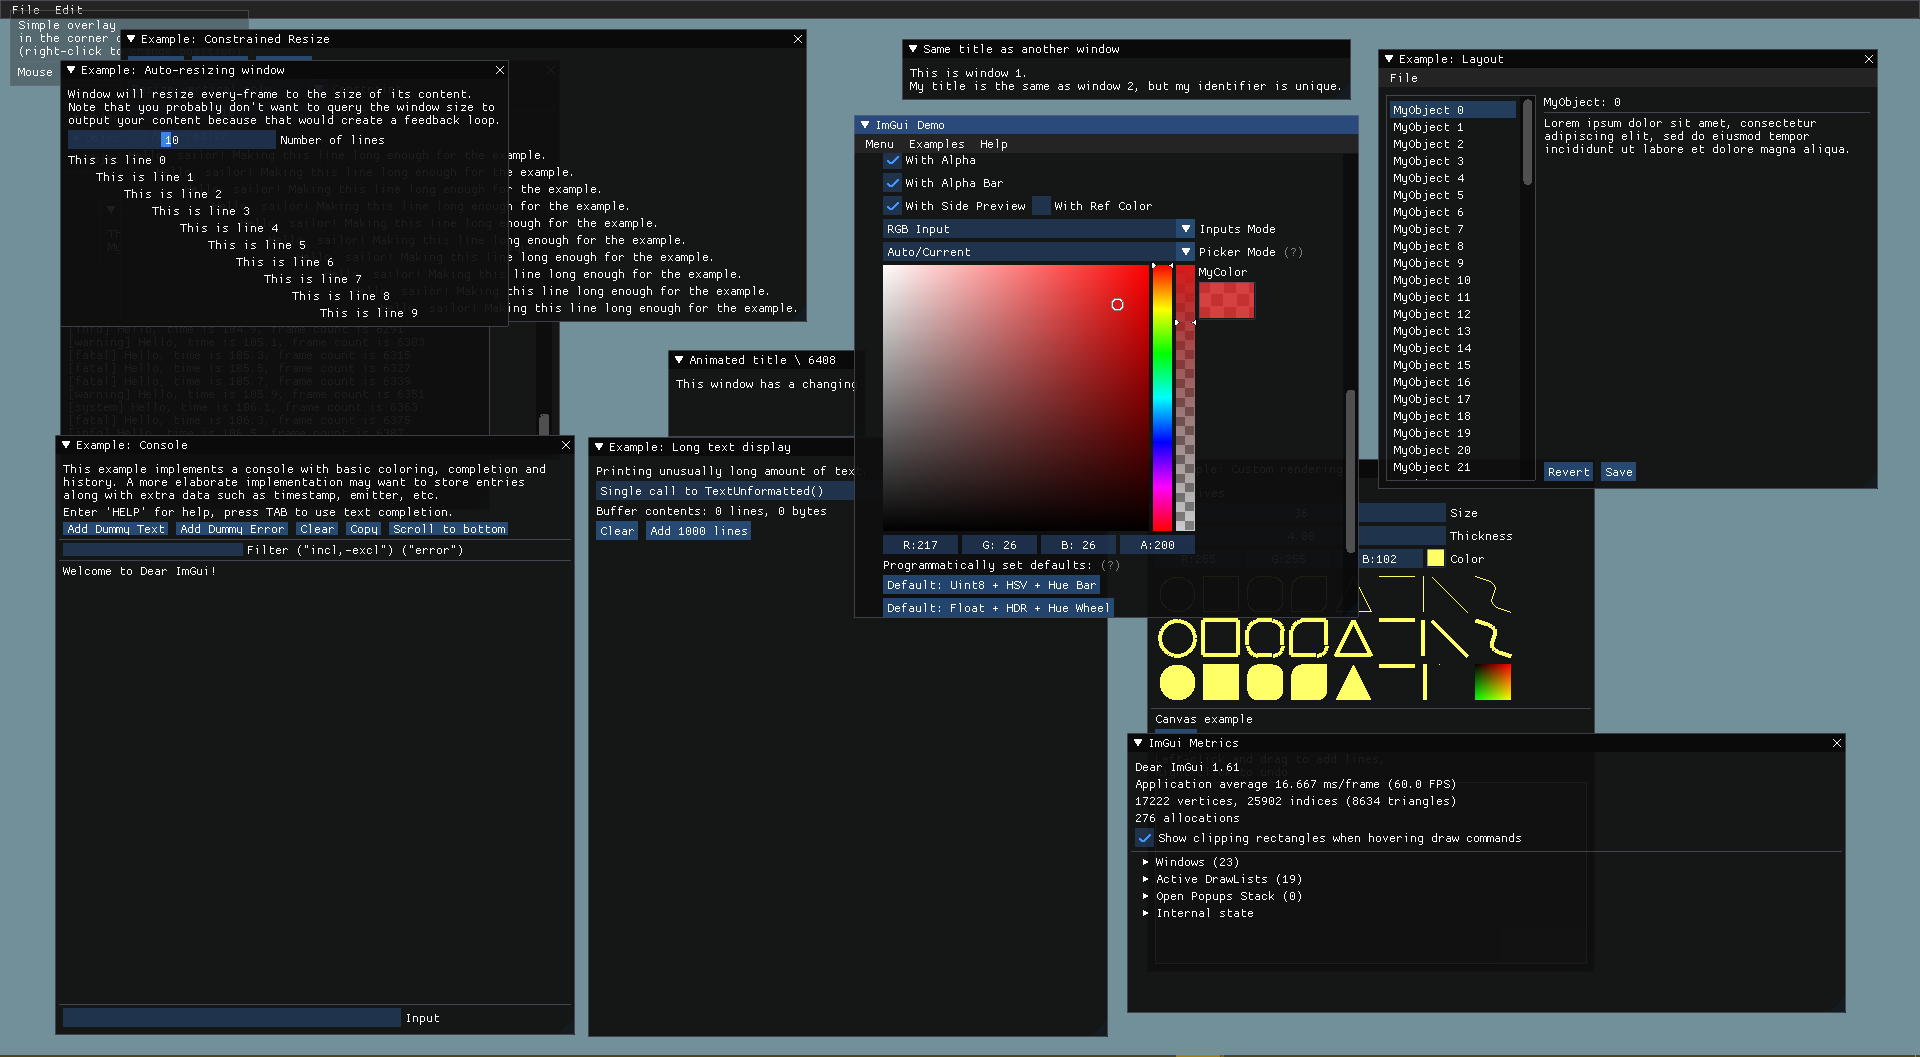
Task: Uncheck the With Alpha Bar checkbox
Action: click(x=893, y=183)
